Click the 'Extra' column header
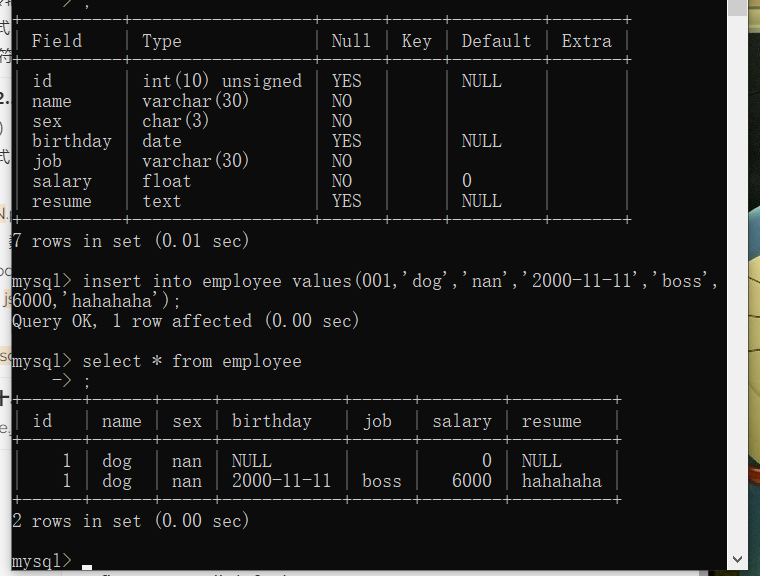 click(586, 41)
